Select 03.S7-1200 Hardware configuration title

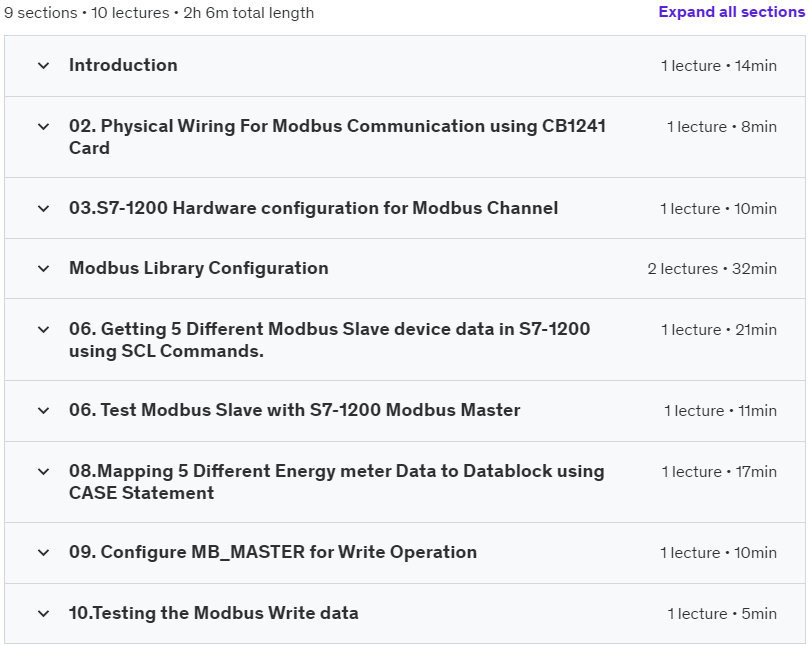313,208
